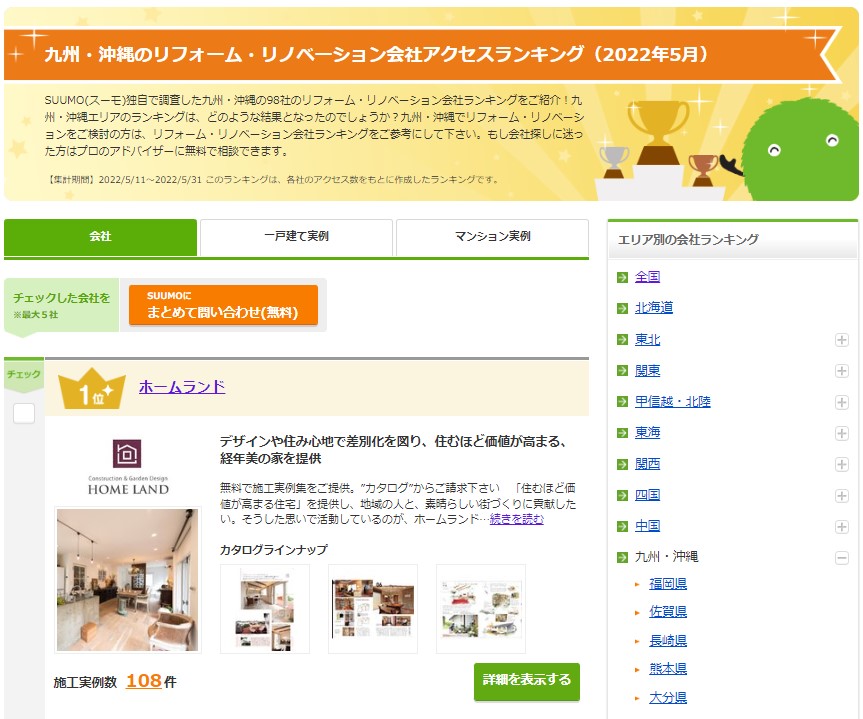Open the 四国 area ranking link
This screenshot has height=719, width=863.
(647, 495)
